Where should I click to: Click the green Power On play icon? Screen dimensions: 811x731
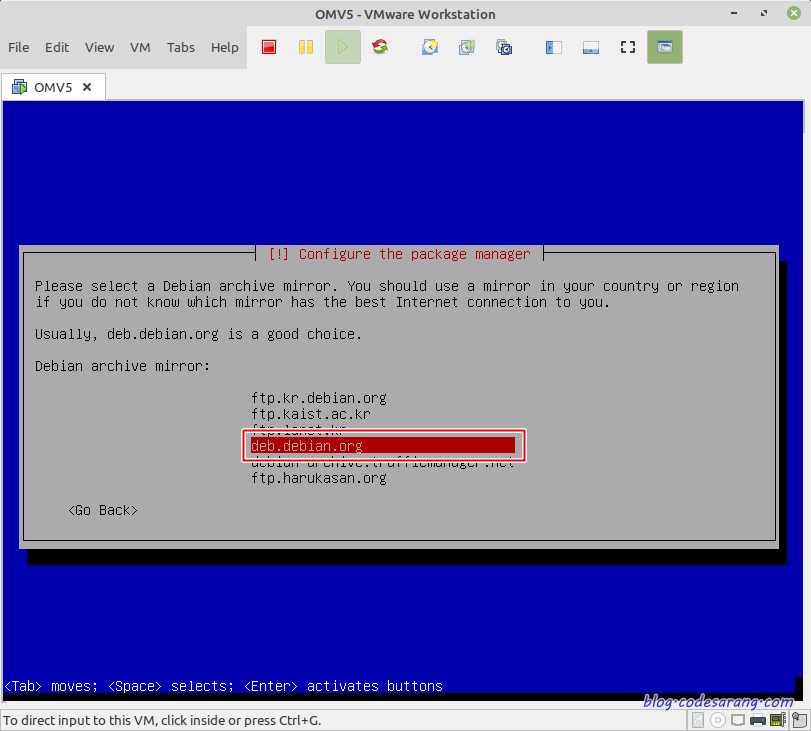[342, 47]
